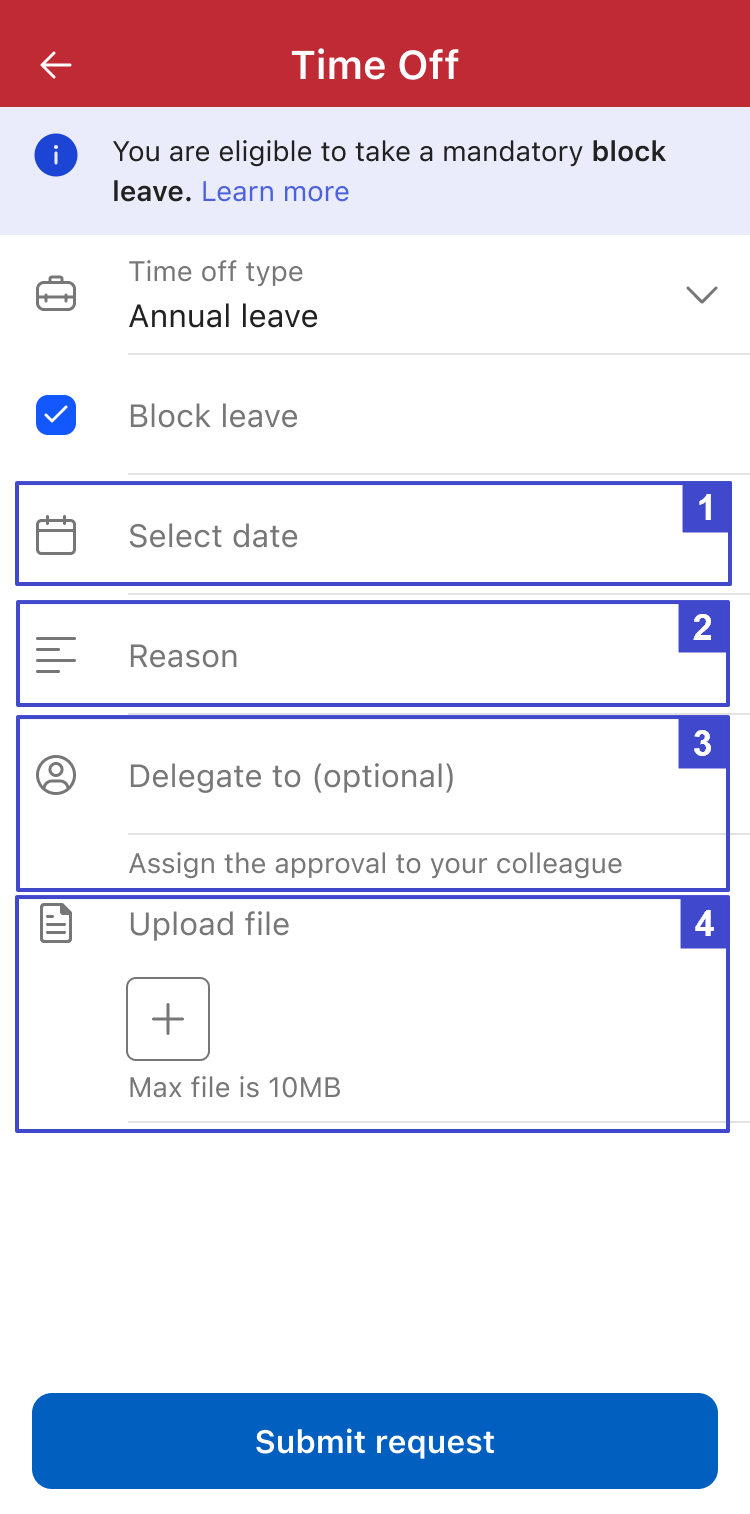Screen dimensions: 750x1514
Task: Click the text lines Reason icon
Action: pyautogui.click(x=56, y=655)
